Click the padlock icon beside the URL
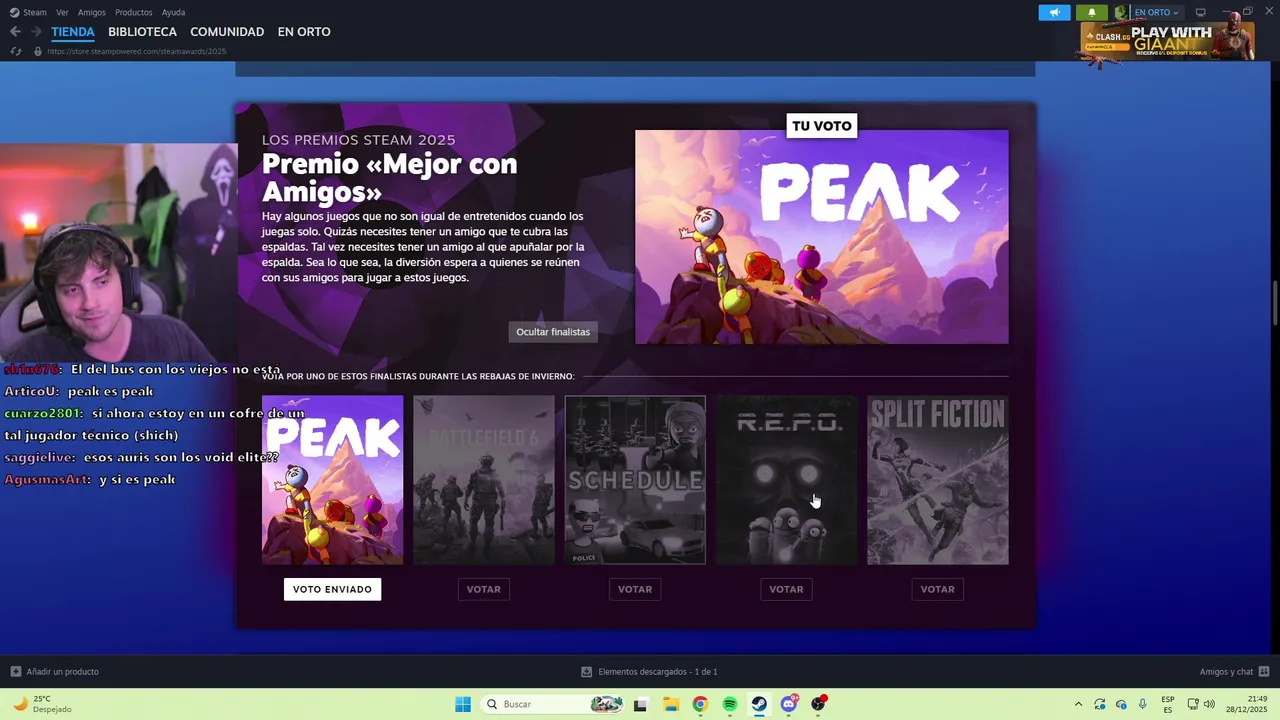 pyautogui.click(x=38, y=51)
